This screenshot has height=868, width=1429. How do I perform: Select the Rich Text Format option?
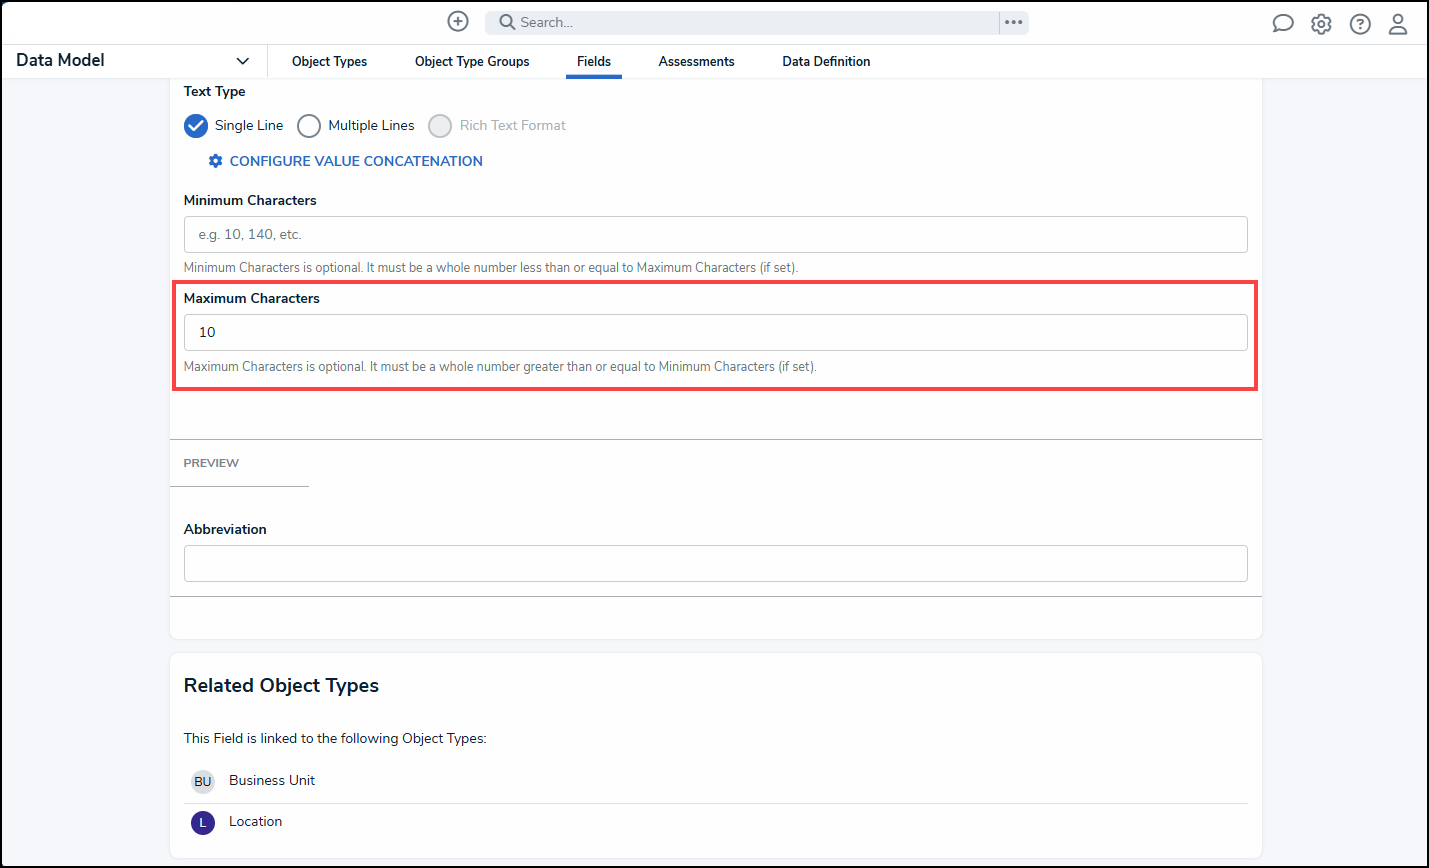point(440,126)
